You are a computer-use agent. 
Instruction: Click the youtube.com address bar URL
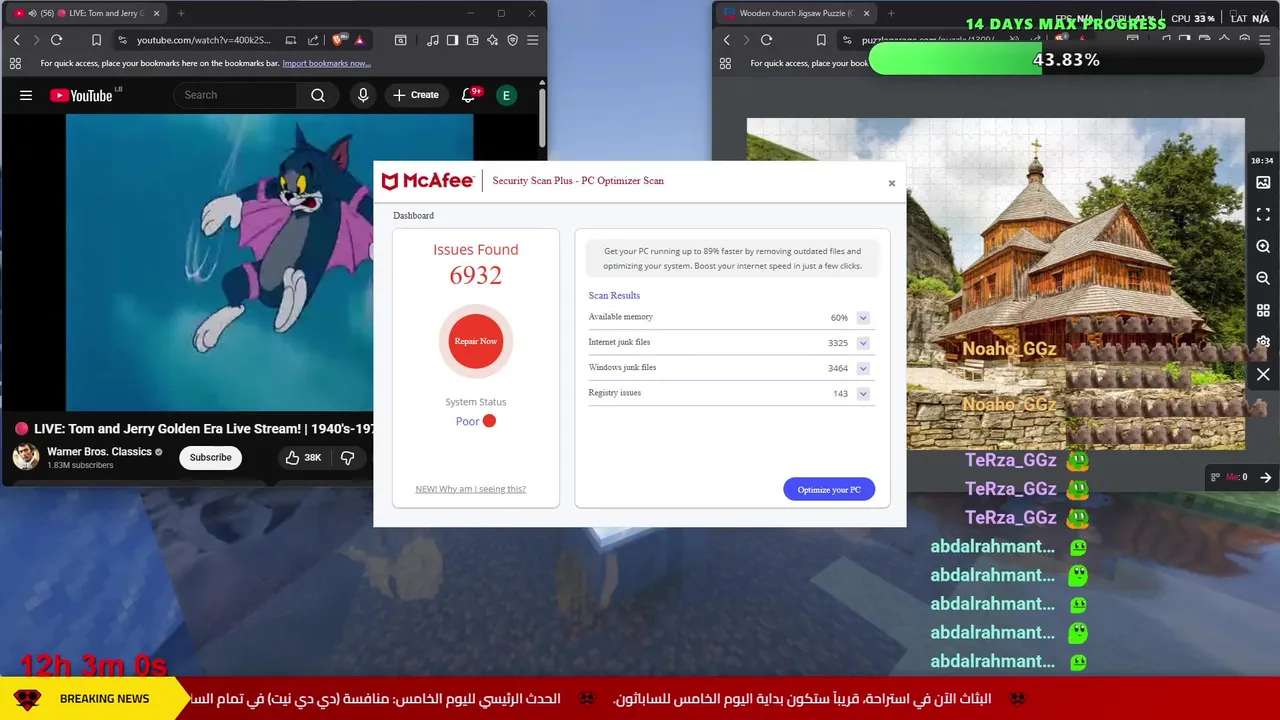click(204, 40)
